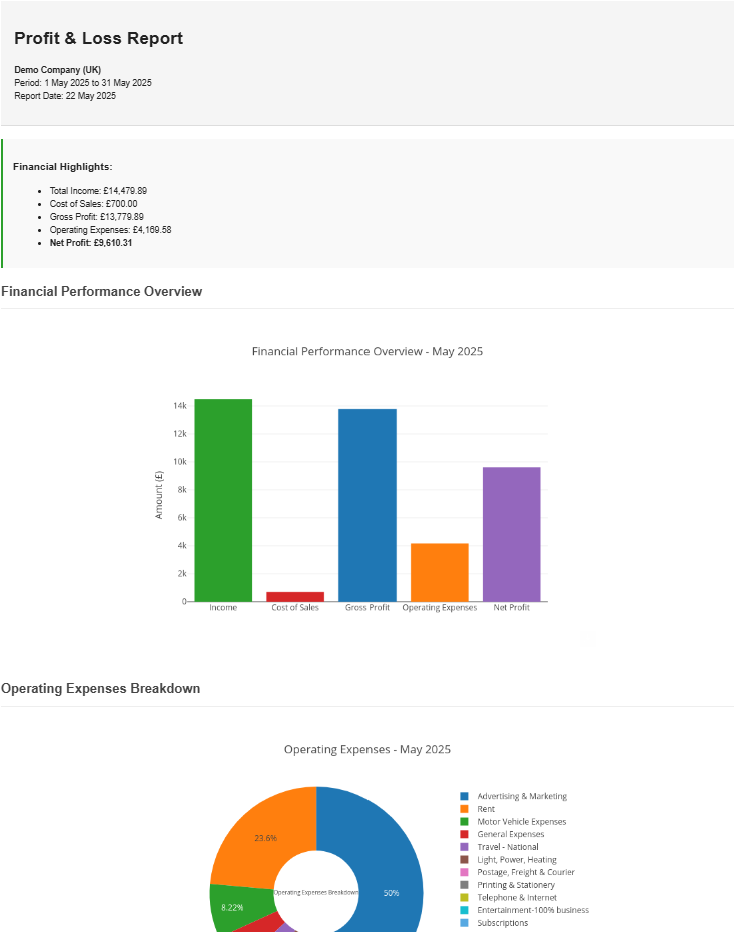
Task: Click the Telephone & Internet legend color swatch
Action: 464,898
